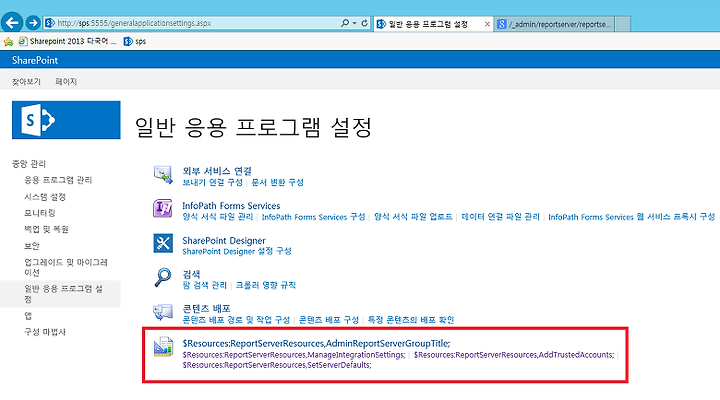This screenshot has width=720, height=400.
Task: Open 응용 프로그램 관리 in sidebar
Action: 58,180
